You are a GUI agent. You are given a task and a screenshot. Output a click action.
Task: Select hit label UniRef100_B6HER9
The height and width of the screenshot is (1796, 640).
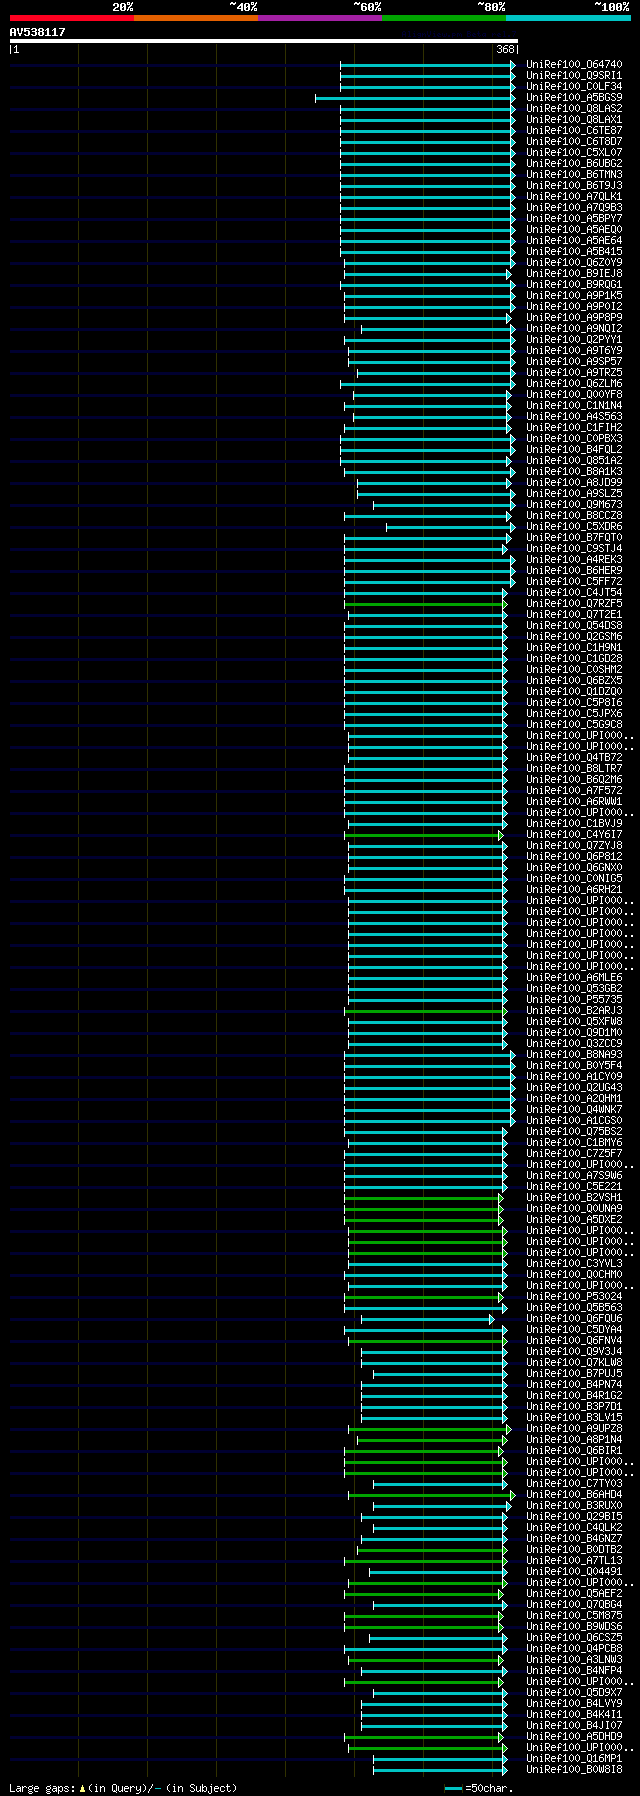point(574,571)
